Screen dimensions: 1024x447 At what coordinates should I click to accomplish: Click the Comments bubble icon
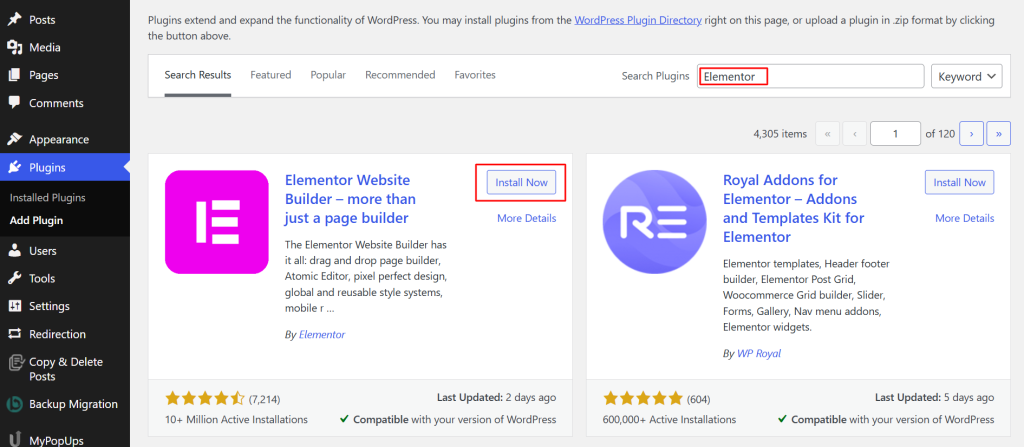point(14,103)
